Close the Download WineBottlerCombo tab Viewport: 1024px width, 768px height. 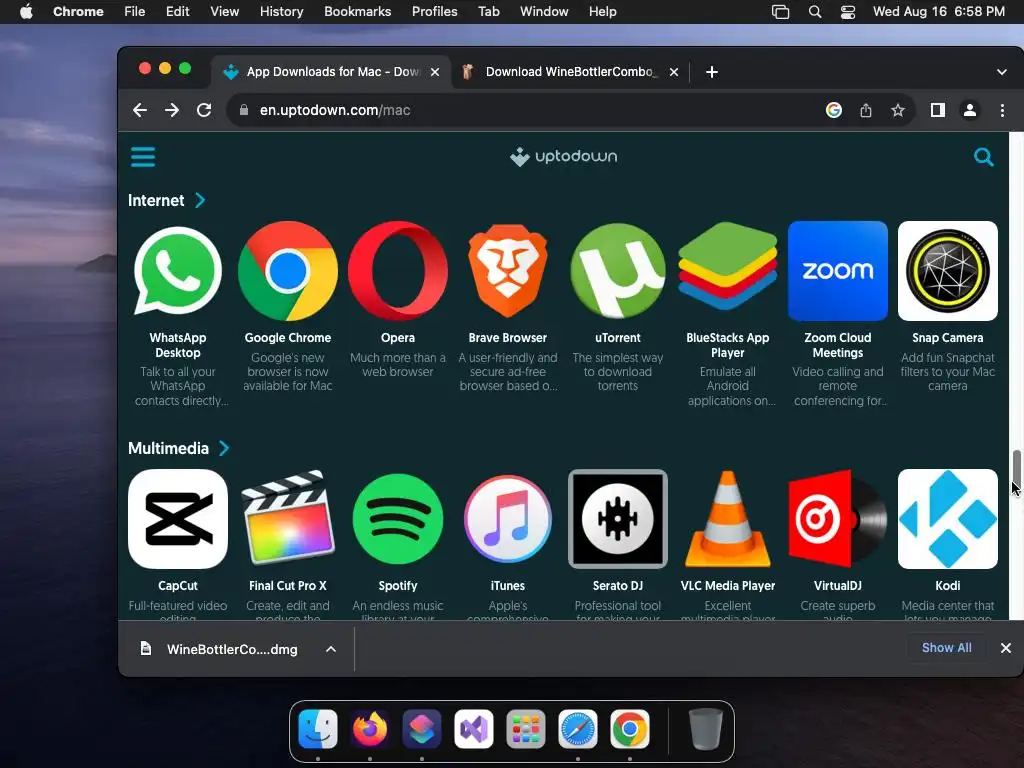click(674, 72)
